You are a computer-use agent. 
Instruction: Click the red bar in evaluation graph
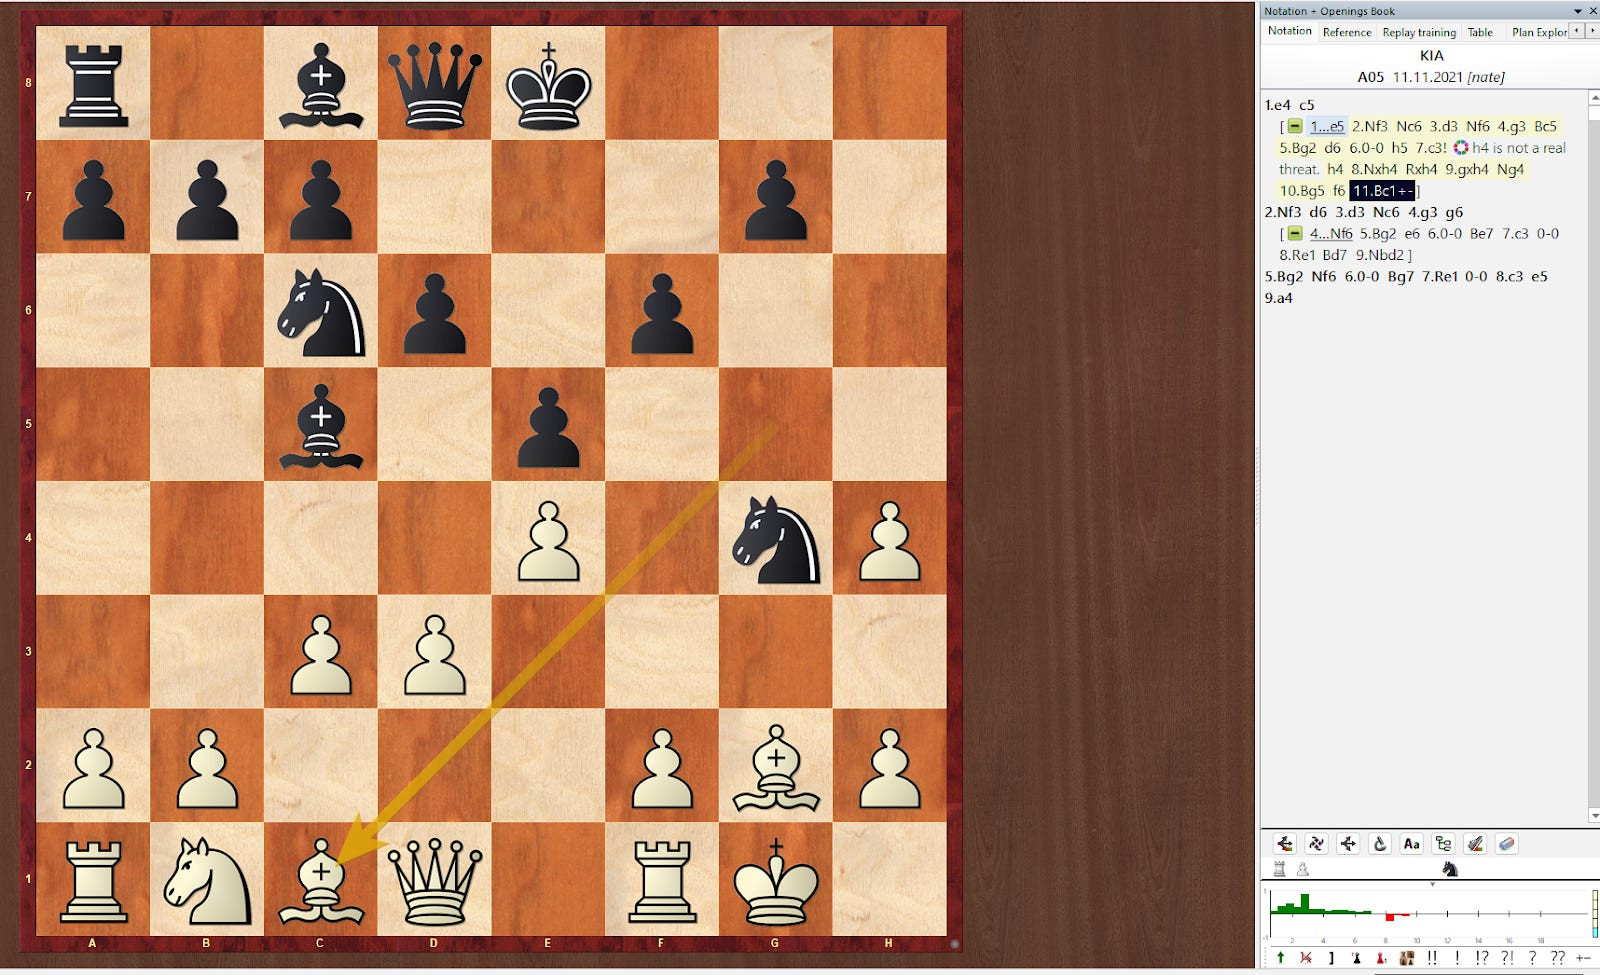(x=1390, y=917)
